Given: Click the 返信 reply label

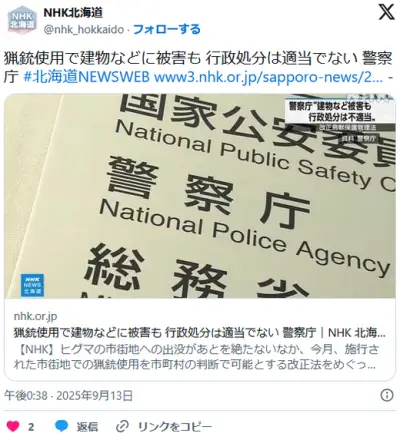Looking at the screenshot, I should pyautogui.click(x=87, y=426).
